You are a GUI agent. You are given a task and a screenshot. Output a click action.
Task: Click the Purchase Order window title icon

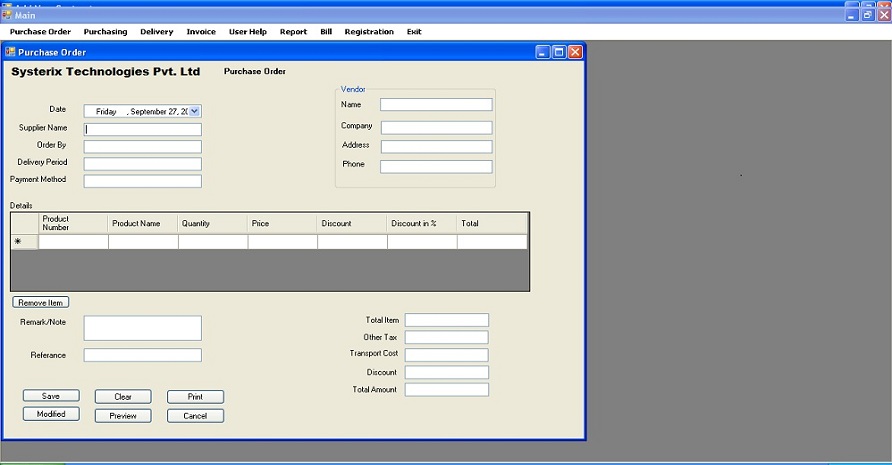[10, 52]
